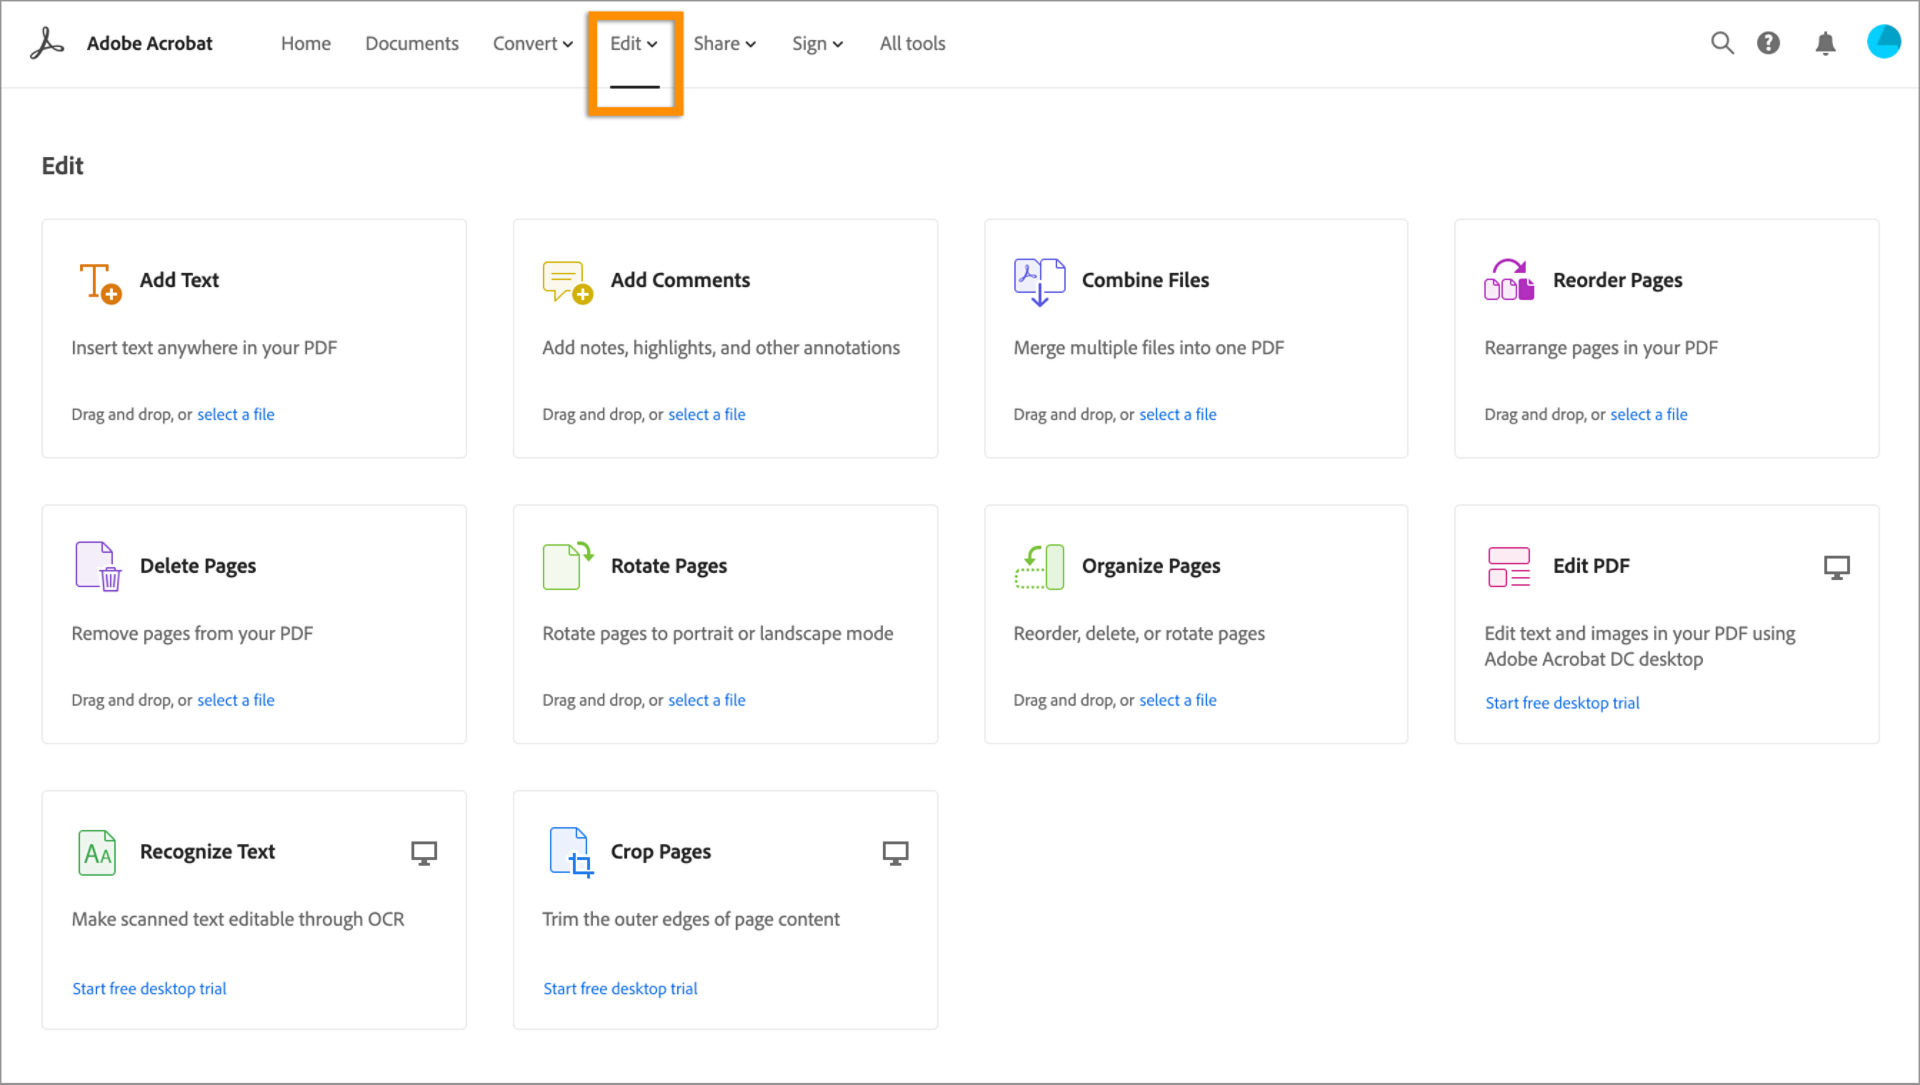Viewport: 1920px width, 1085px height.
Task: Open notifications bell icon
Action: coord(1825,43)
